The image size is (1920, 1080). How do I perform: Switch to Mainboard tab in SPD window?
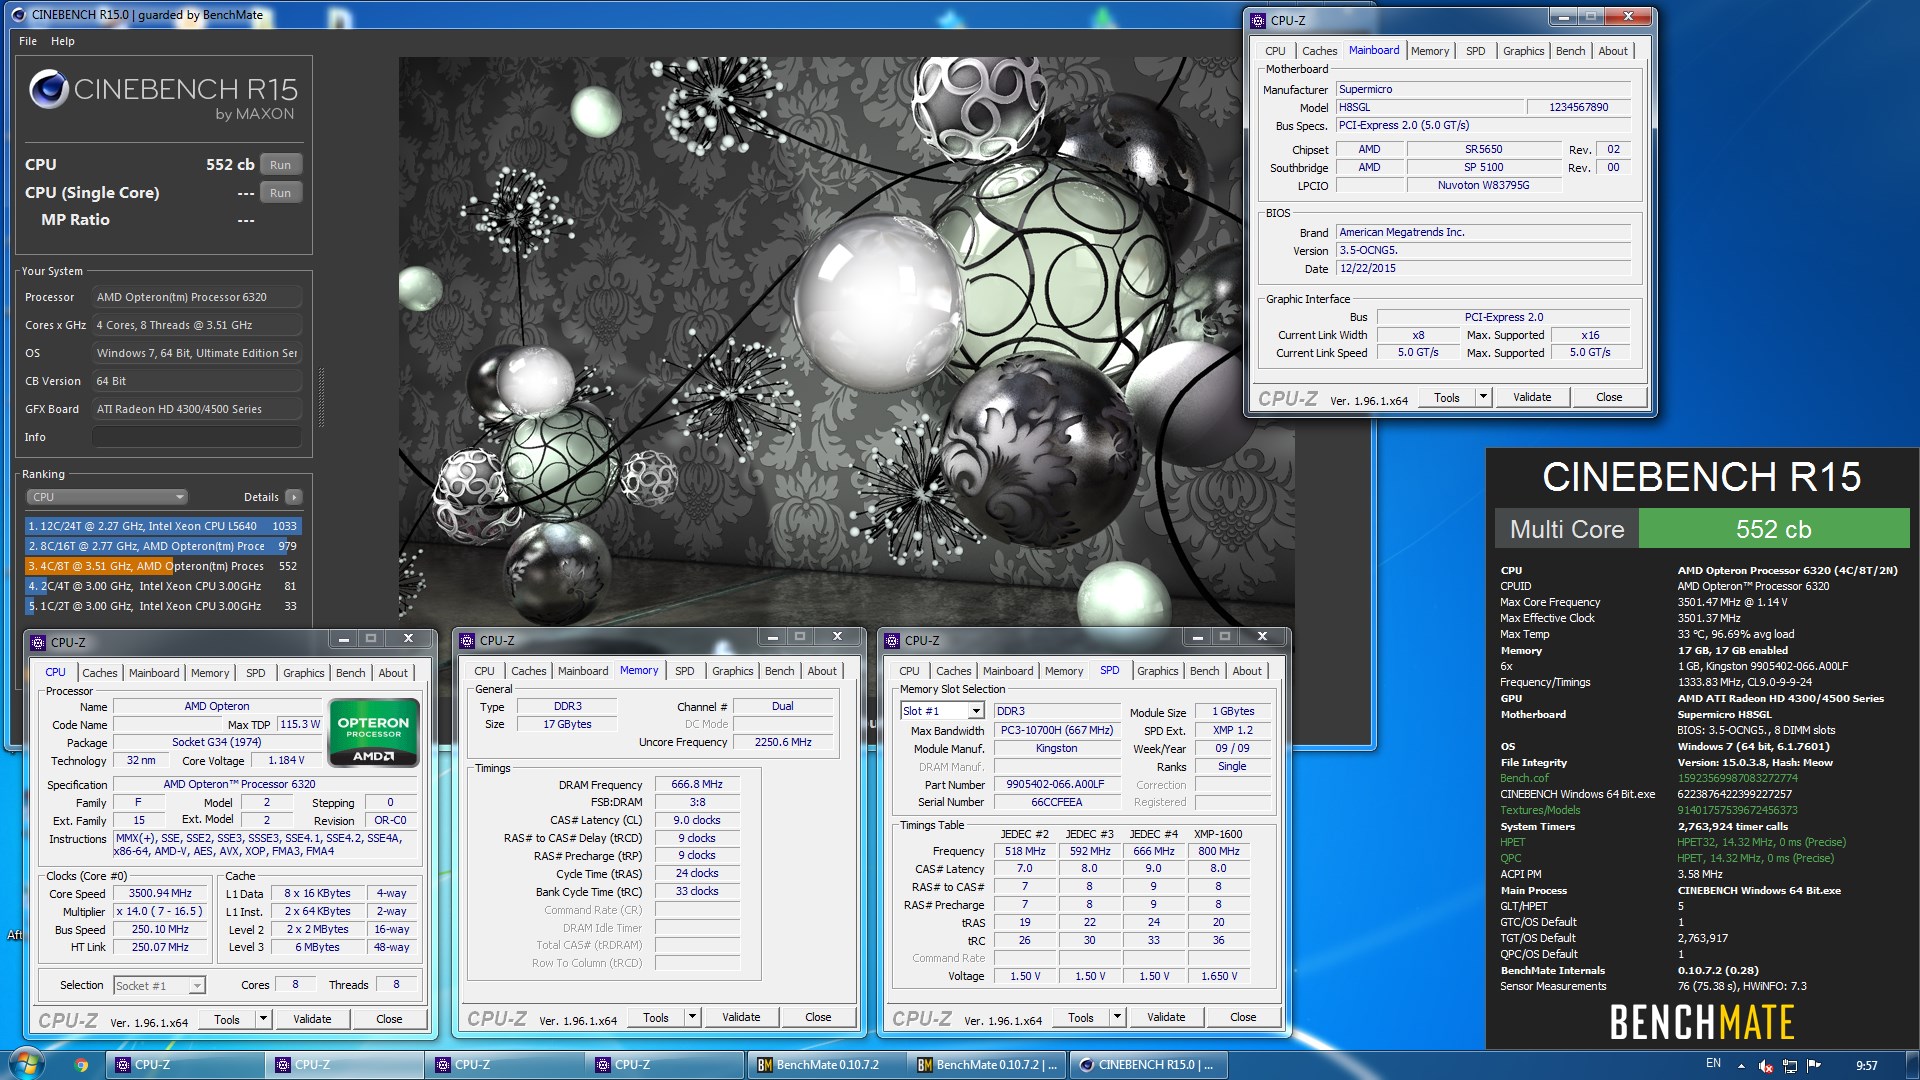point(1008,671)
